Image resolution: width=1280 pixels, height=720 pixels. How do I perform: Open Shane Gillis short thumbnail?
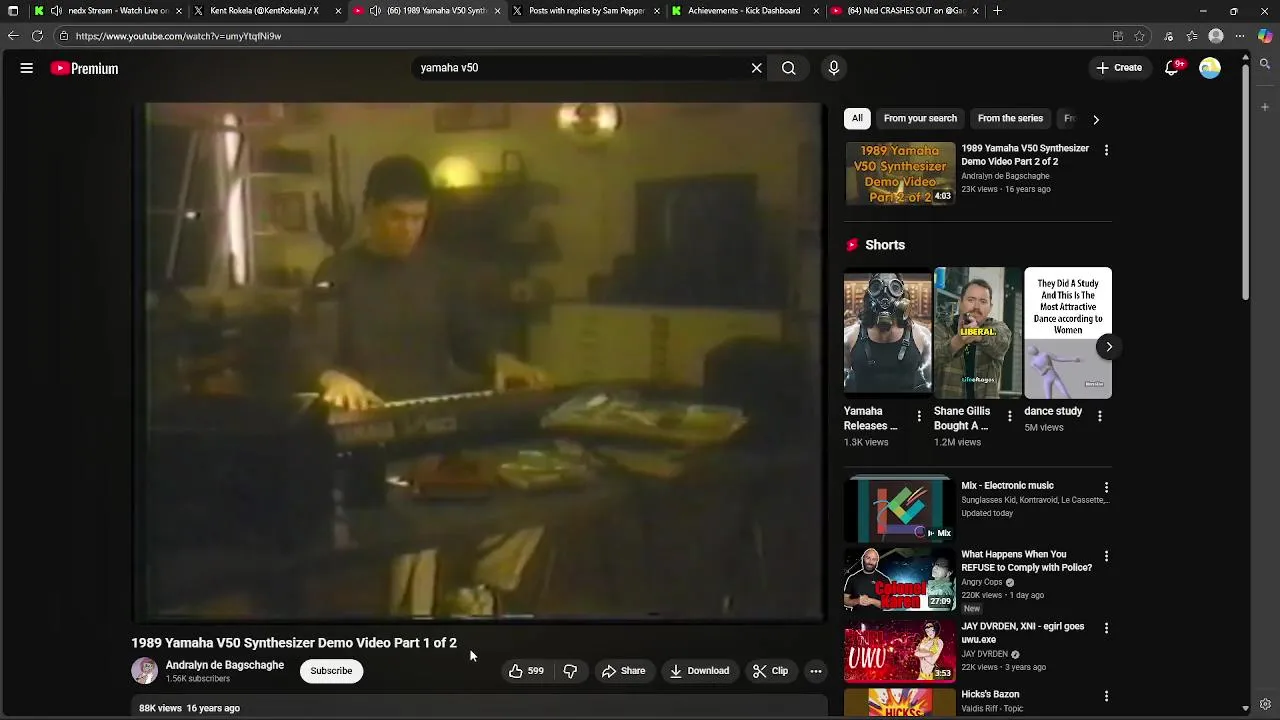point(977,332)
